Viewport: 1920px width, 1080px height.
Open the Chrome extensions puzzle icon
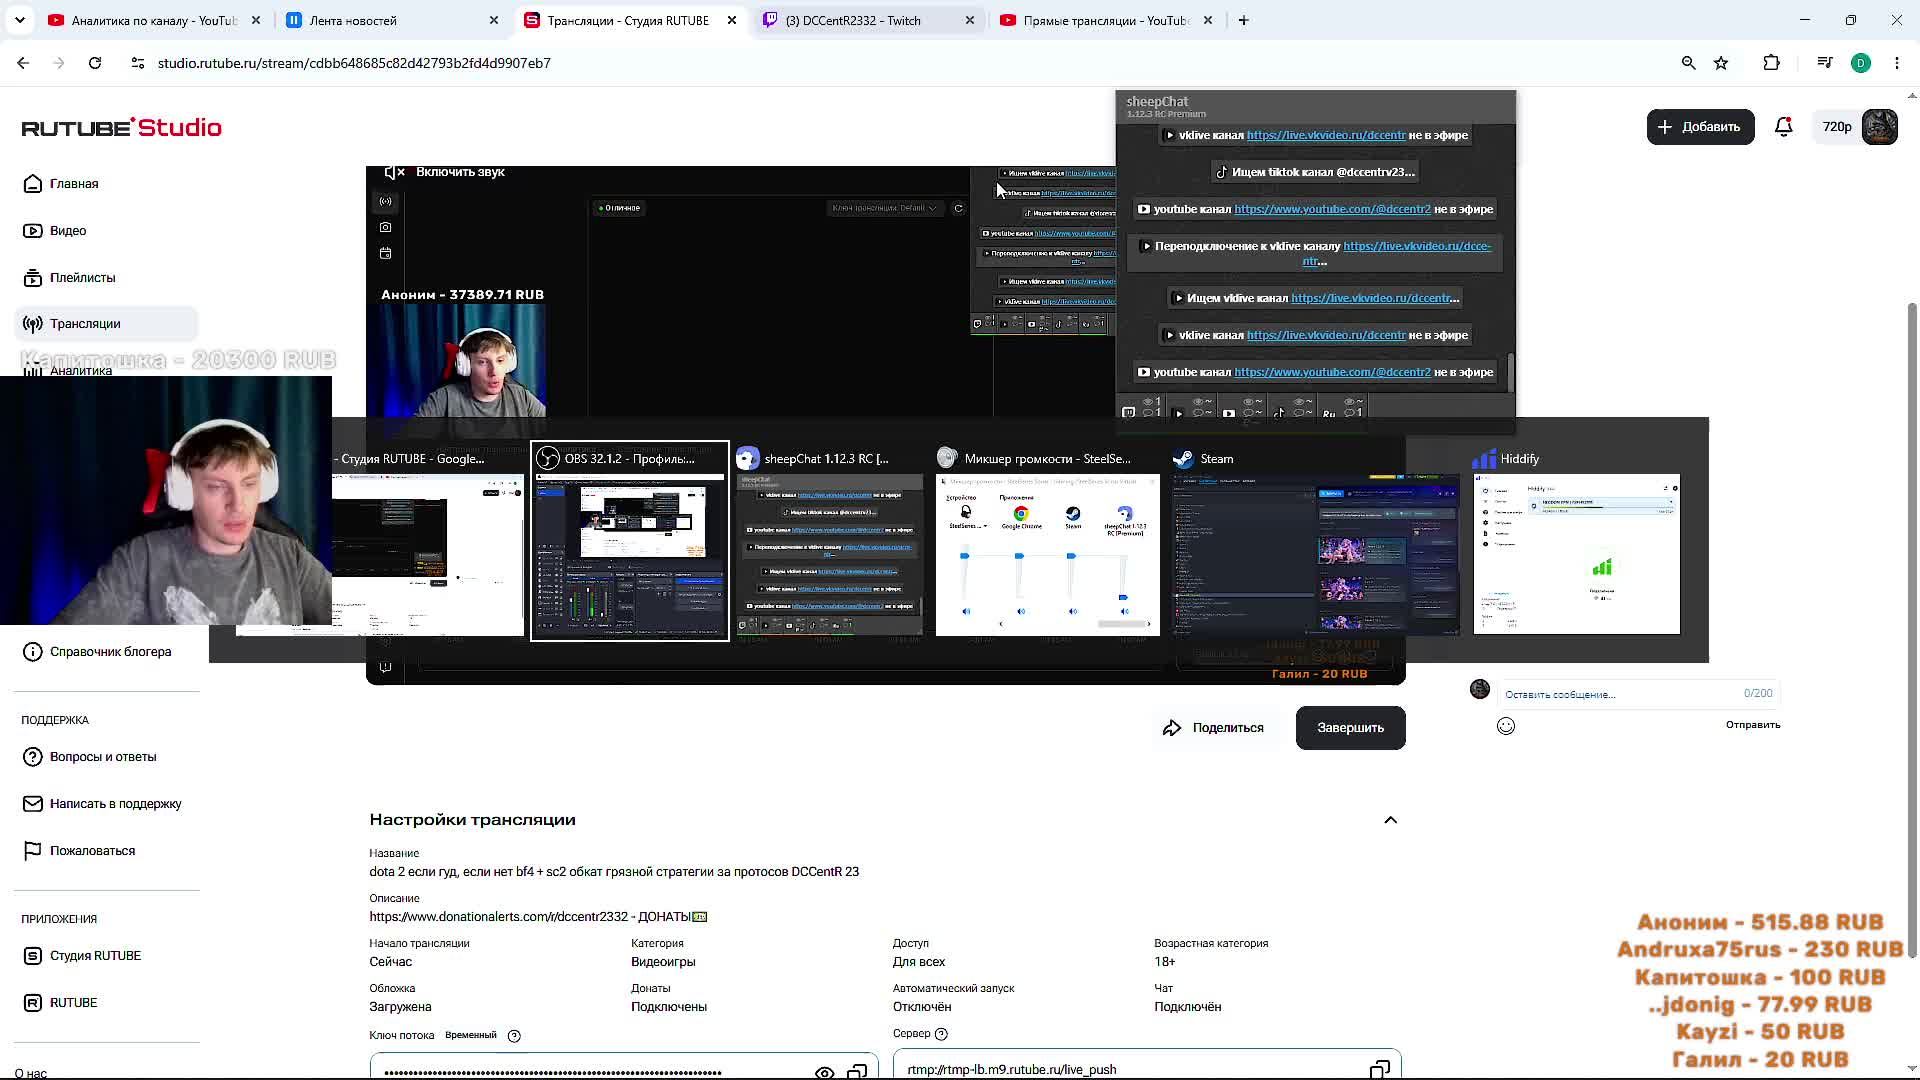click(1771, 63)
